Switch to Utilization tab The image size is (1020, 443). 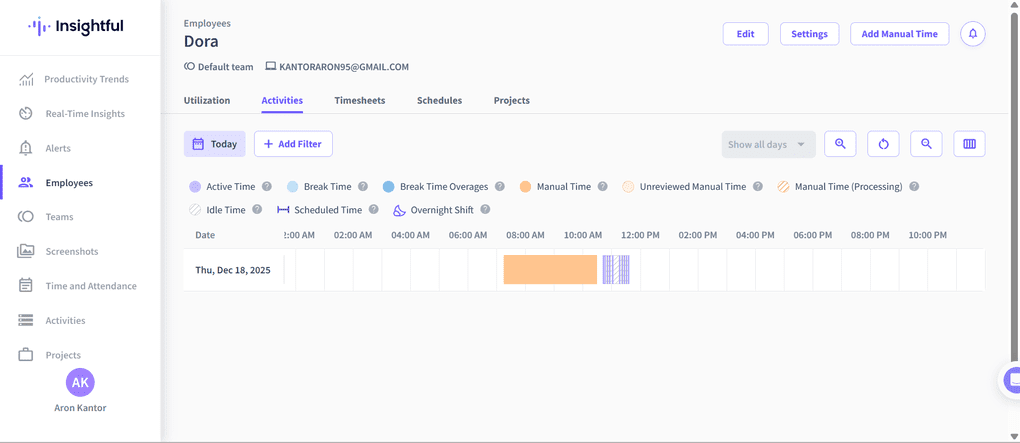tap(207, 101)
